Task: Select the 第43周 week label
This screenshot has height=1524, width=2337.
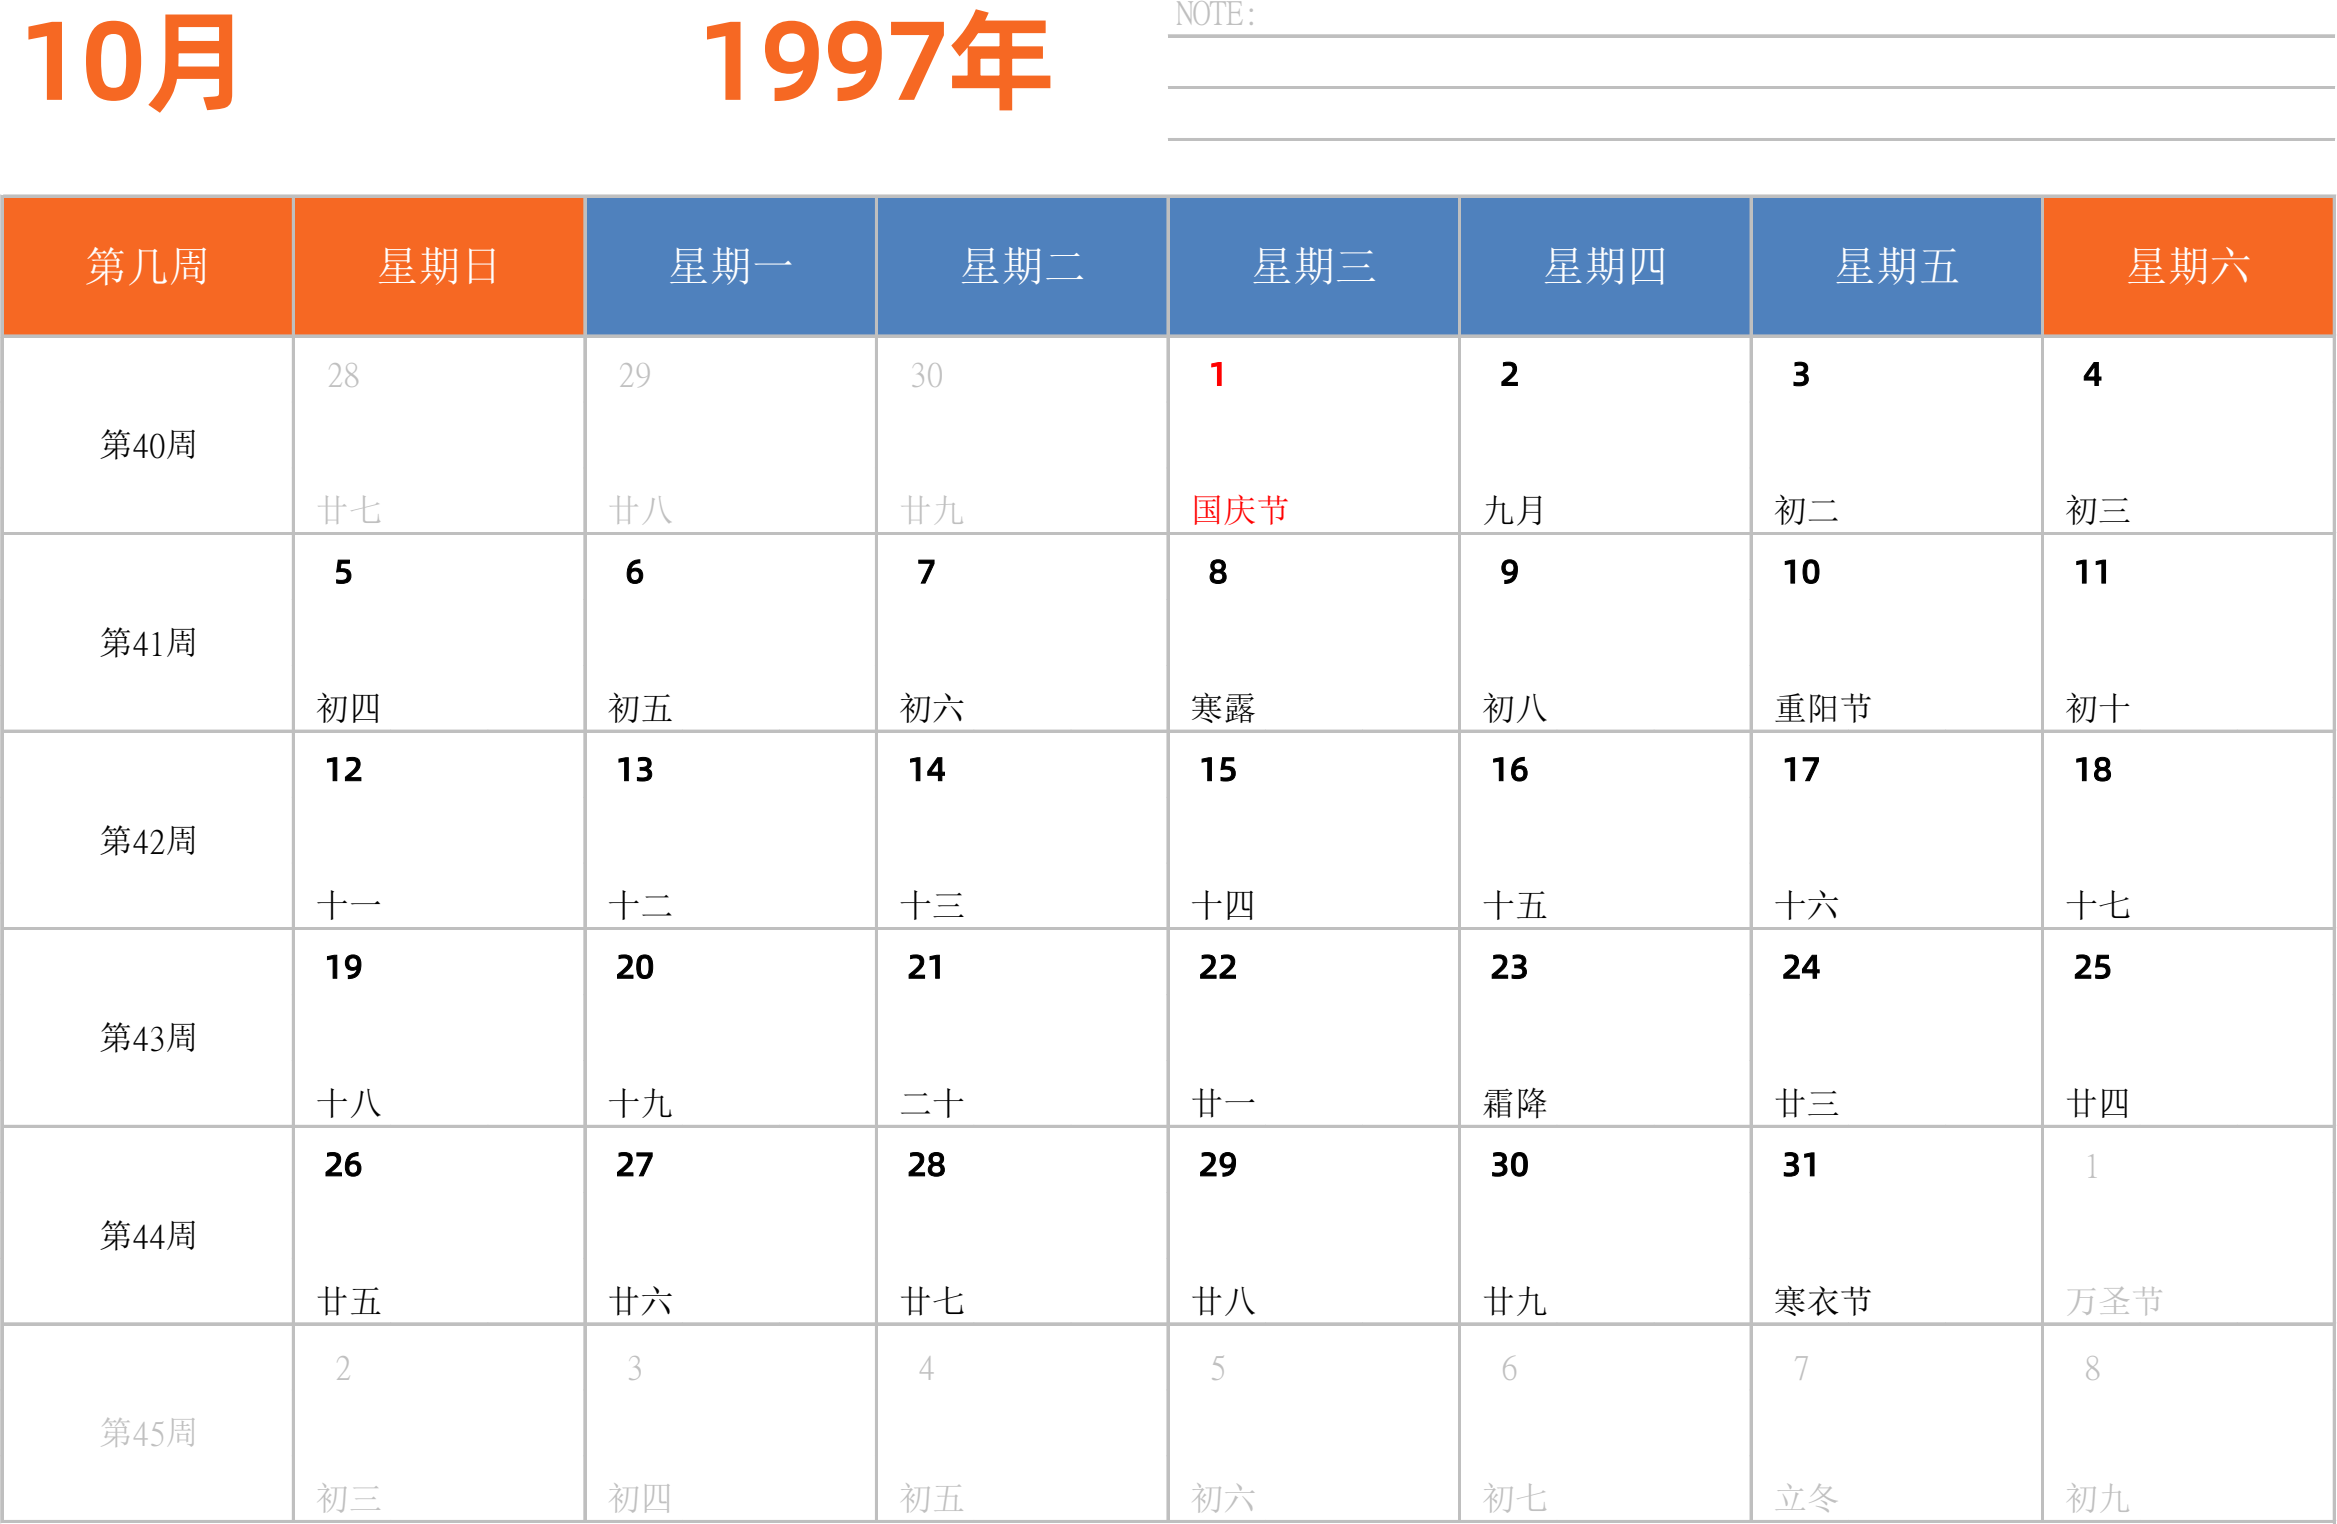Action: point(147,1037)
